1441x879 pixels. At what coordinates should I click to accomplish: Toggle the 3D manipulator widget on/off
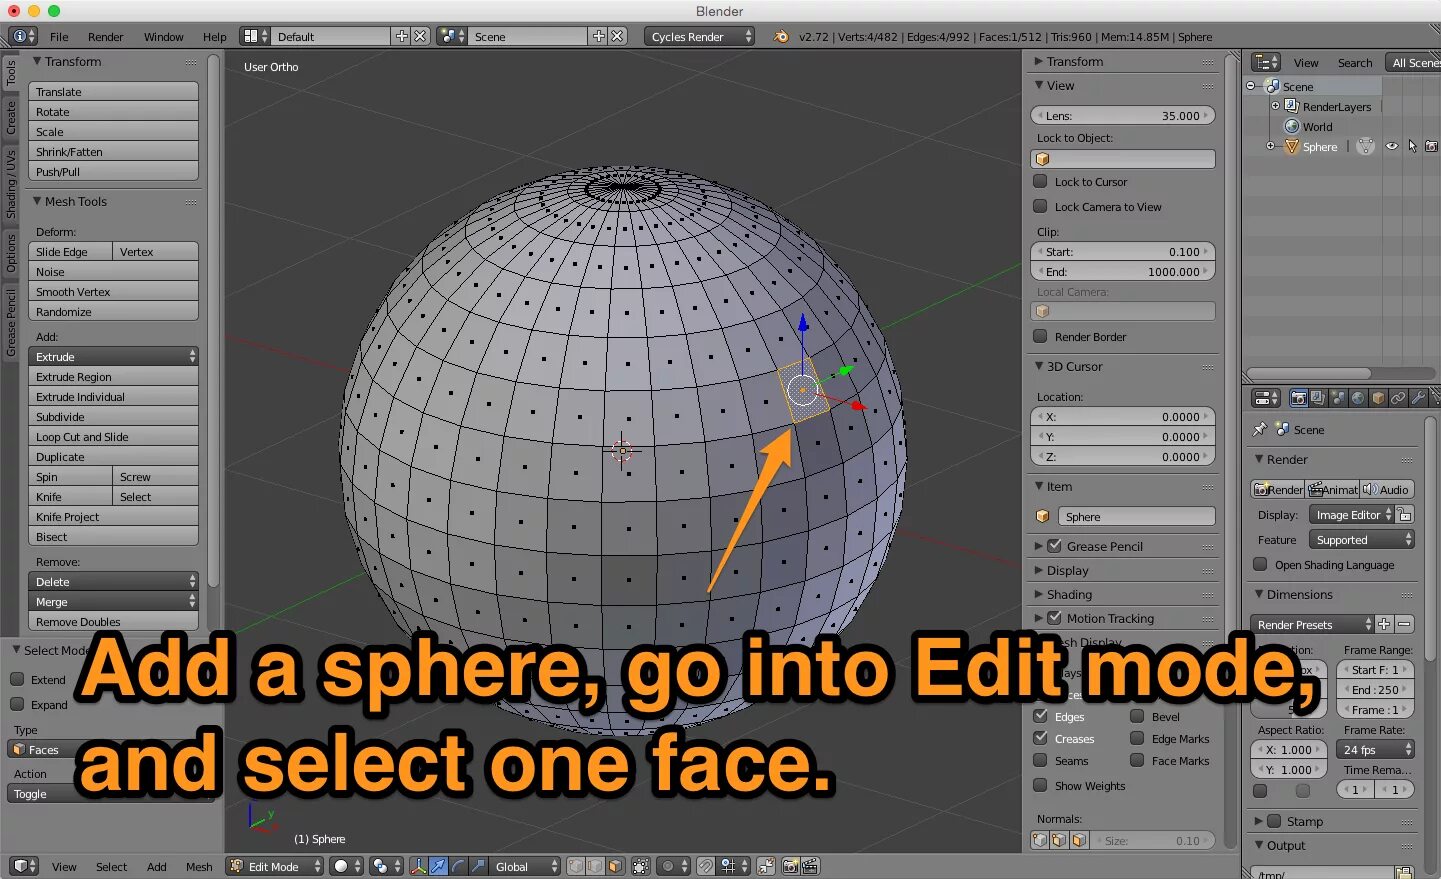(418, 866)
